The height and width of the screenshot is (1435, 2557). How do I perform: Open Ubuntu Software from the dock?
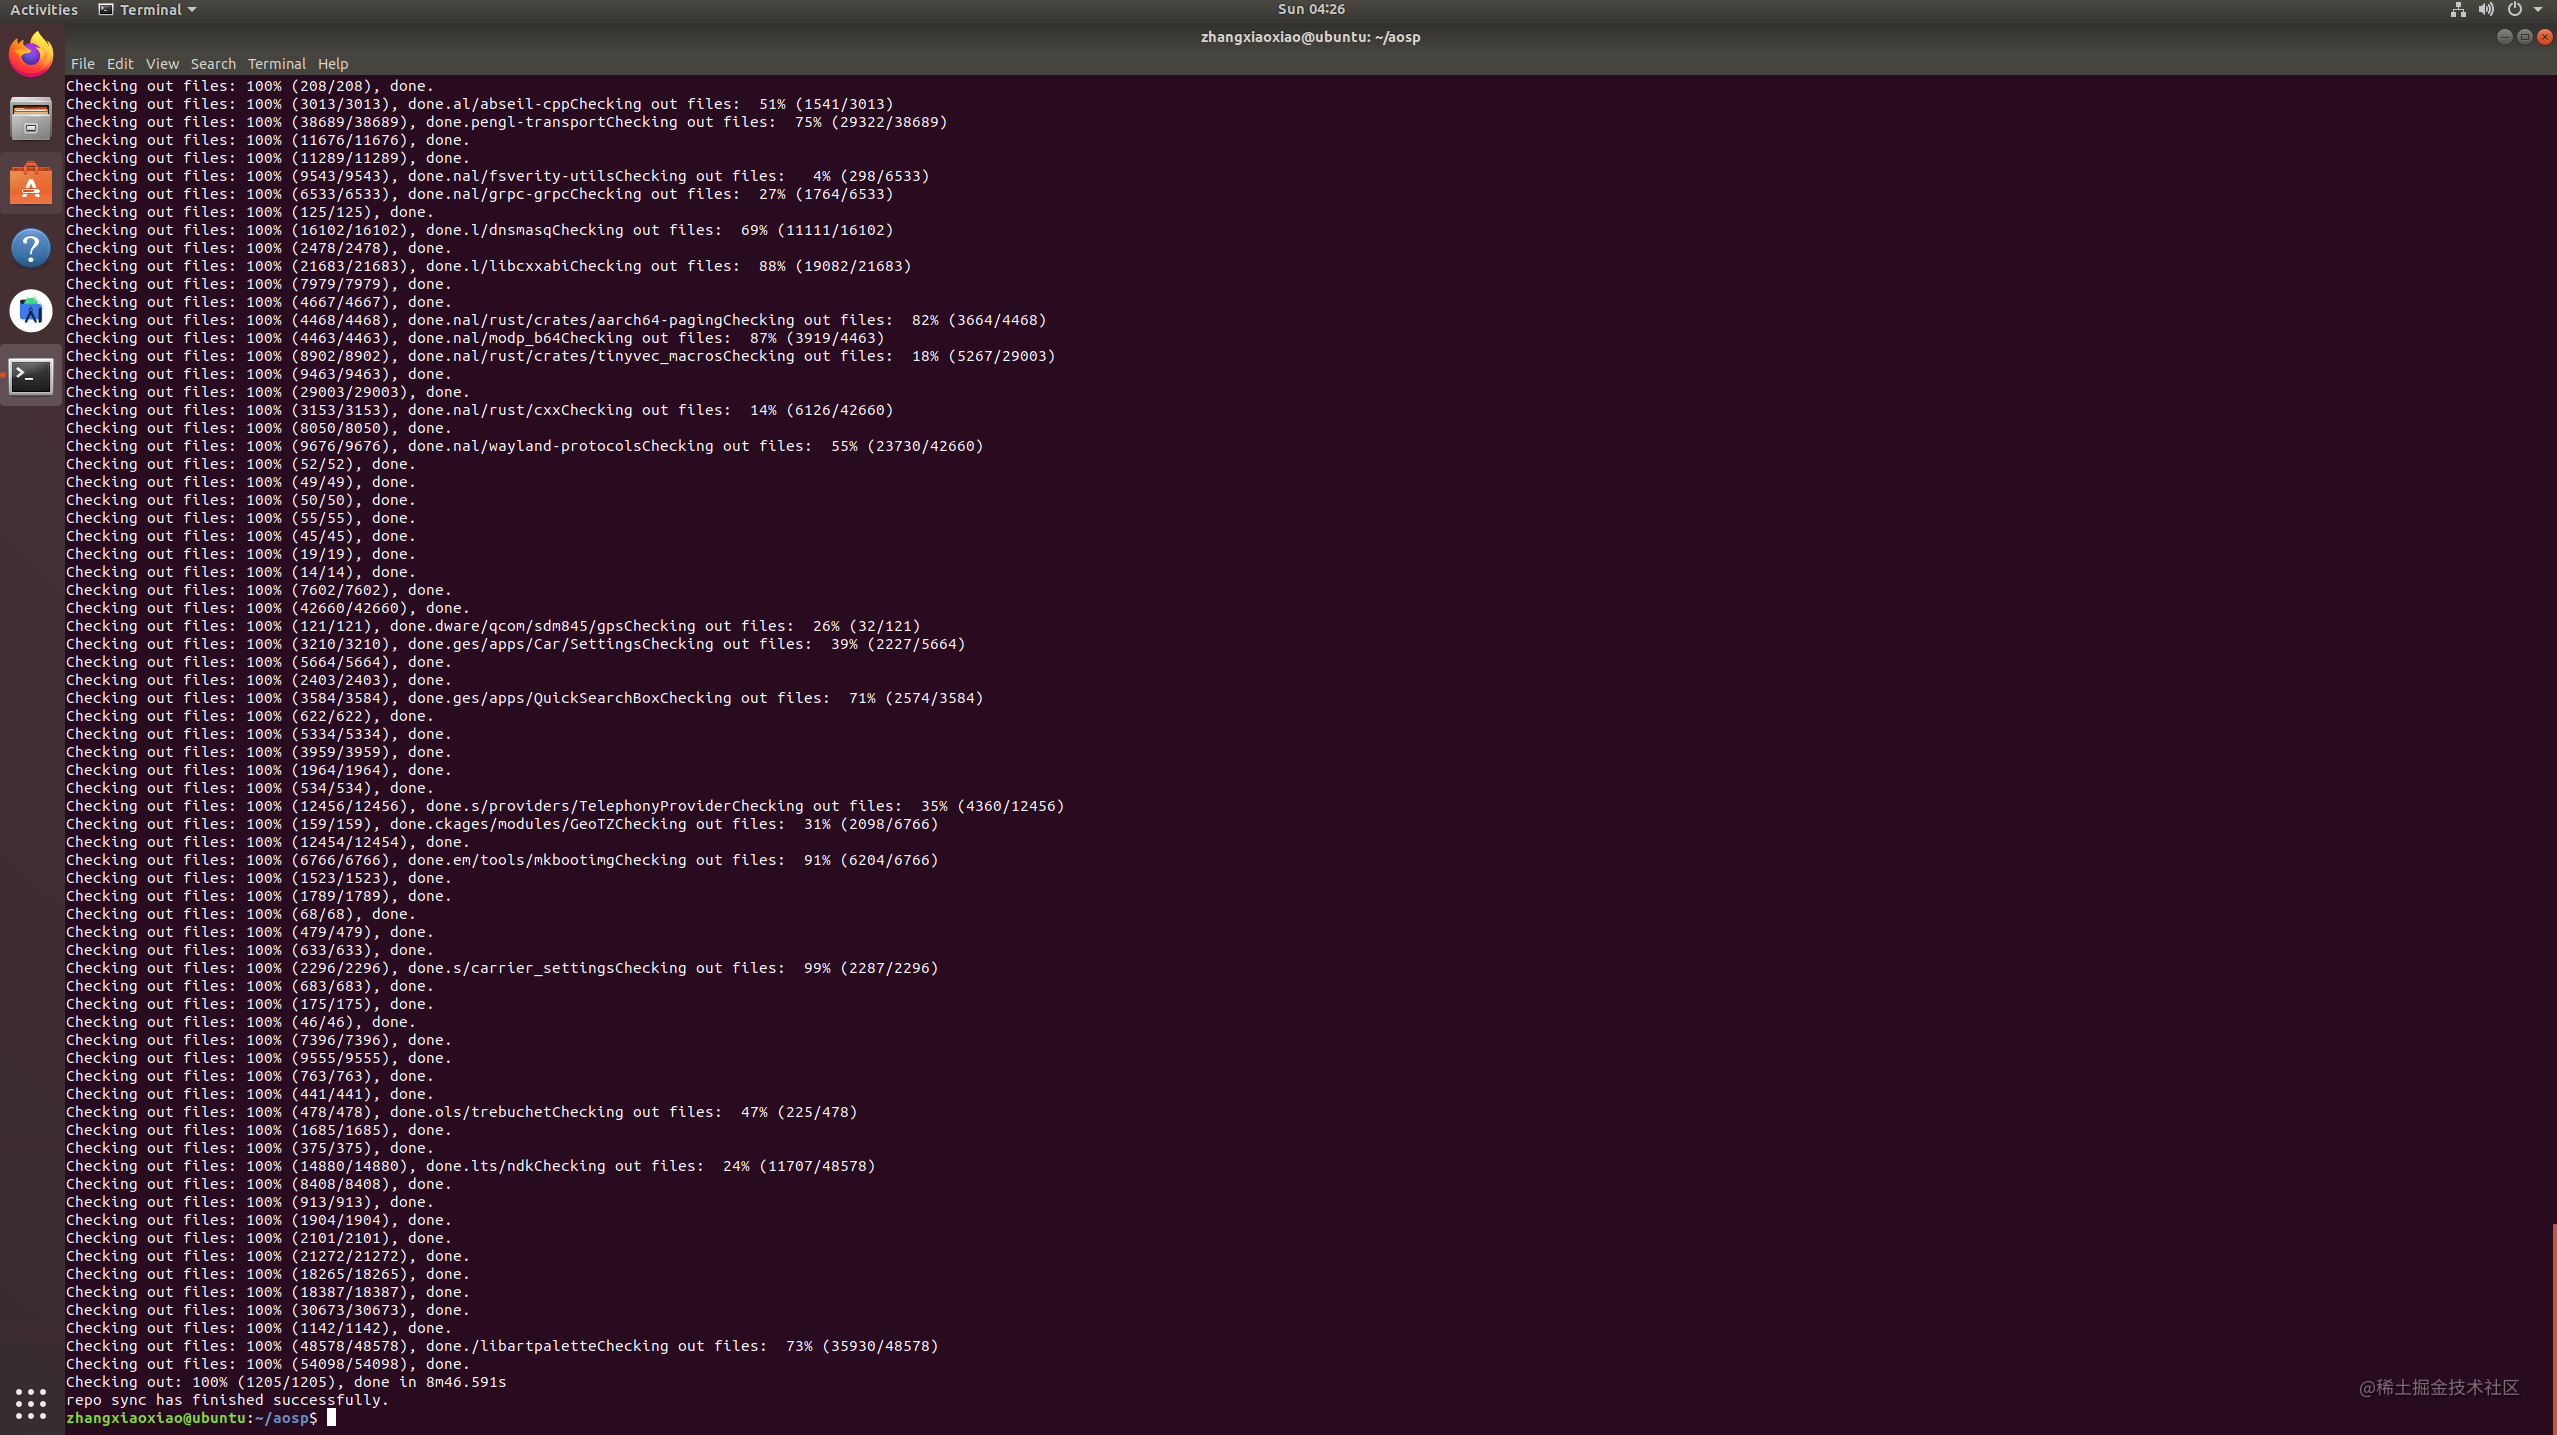[30, 183]
